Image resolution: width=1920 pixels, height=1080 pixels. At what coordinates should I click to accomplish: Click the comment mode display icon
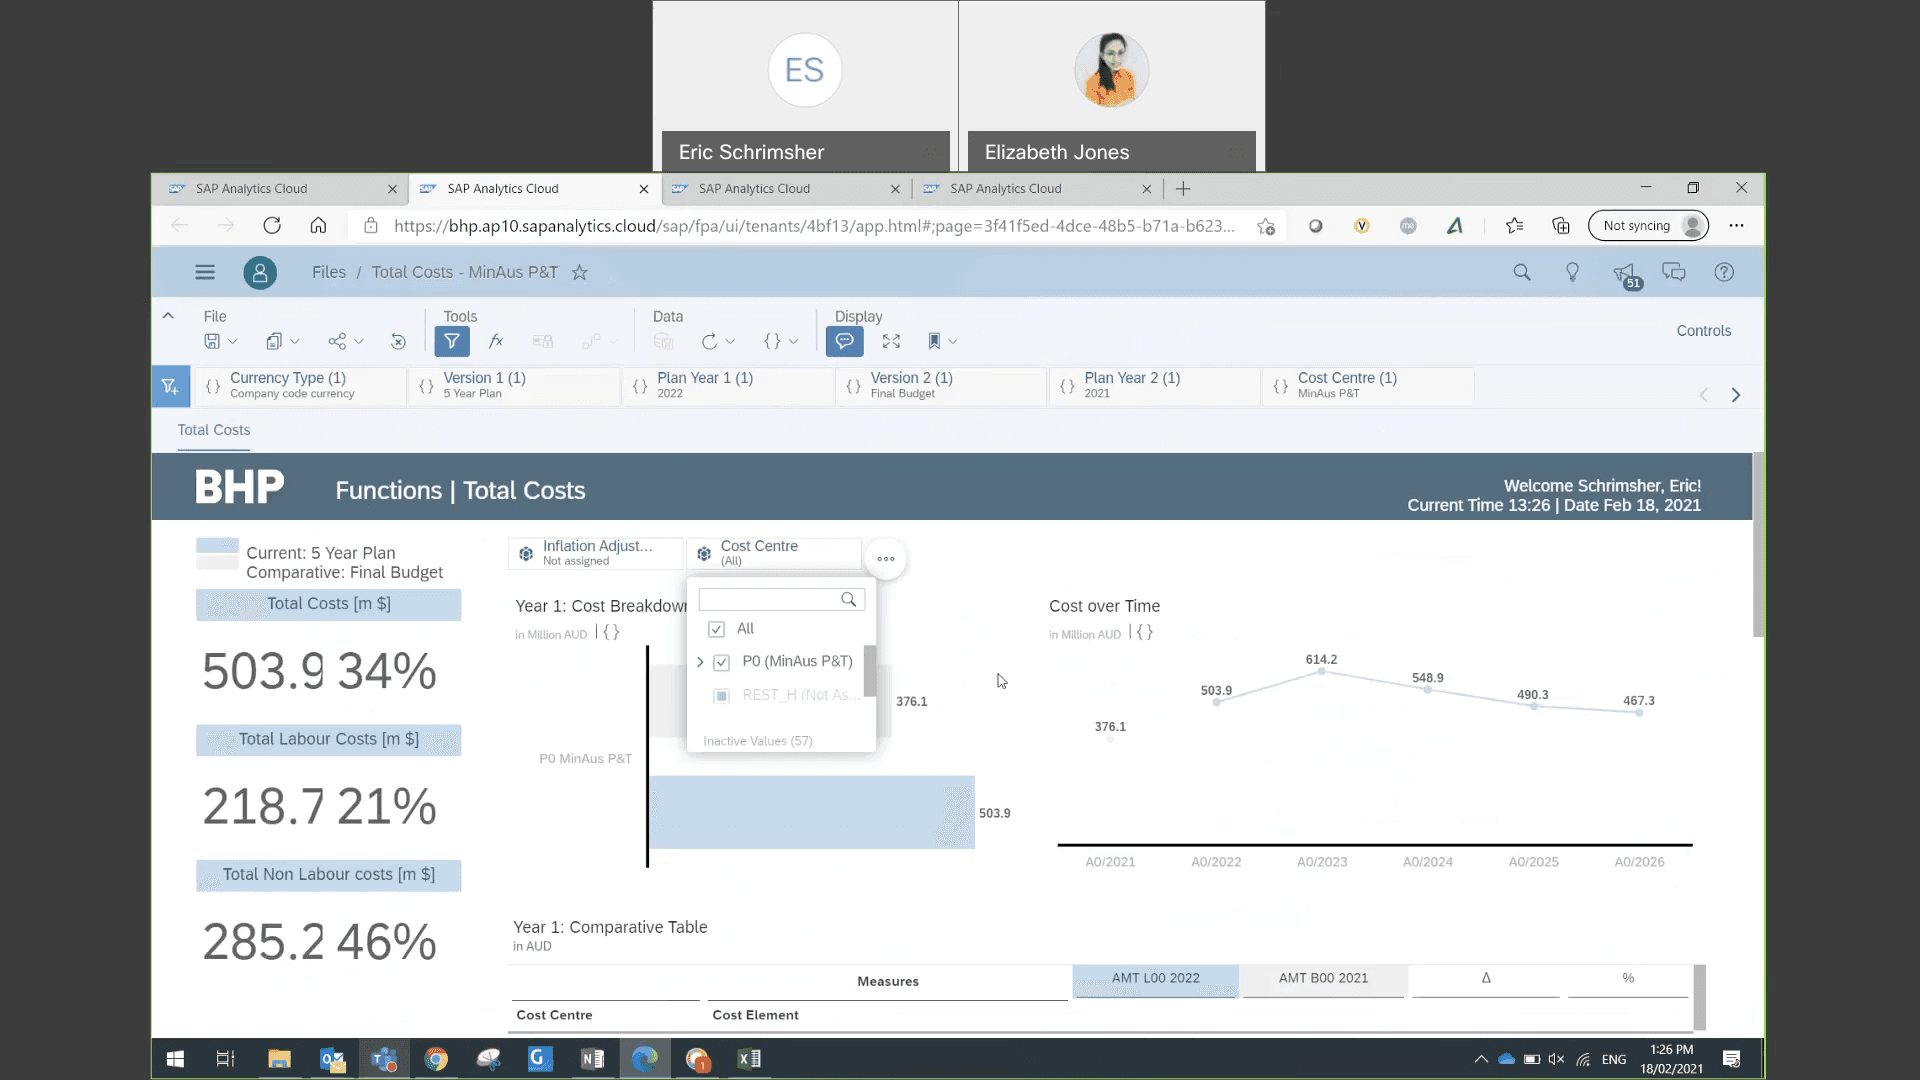coord(844,341)
